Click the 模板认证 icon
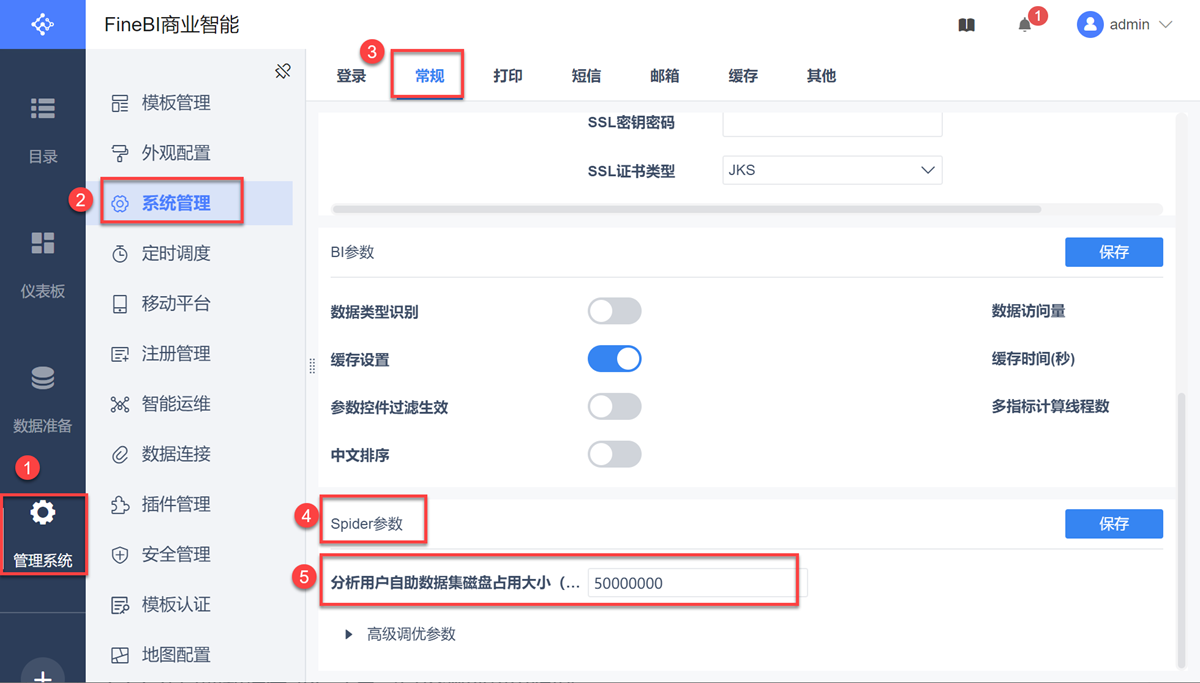1200x683 pixels. pos(120,605)
